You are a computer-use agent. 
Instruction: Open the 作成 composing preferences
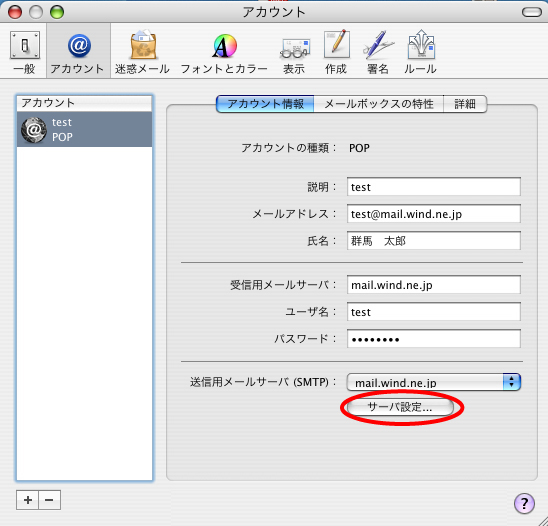pos(336,52)
